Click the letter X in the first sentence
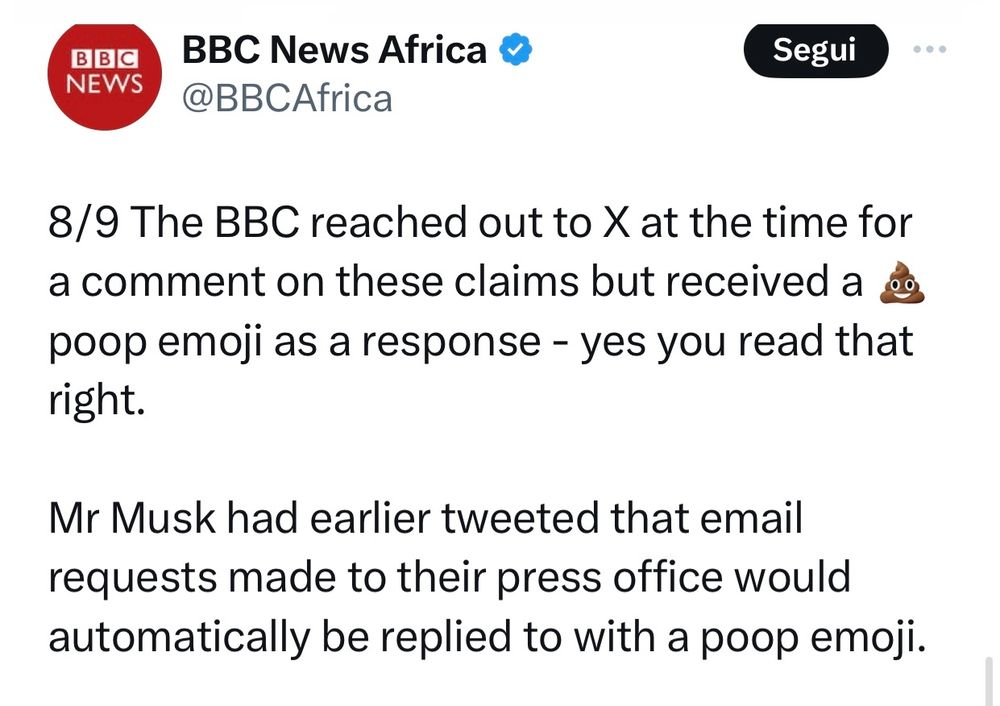 616,224
